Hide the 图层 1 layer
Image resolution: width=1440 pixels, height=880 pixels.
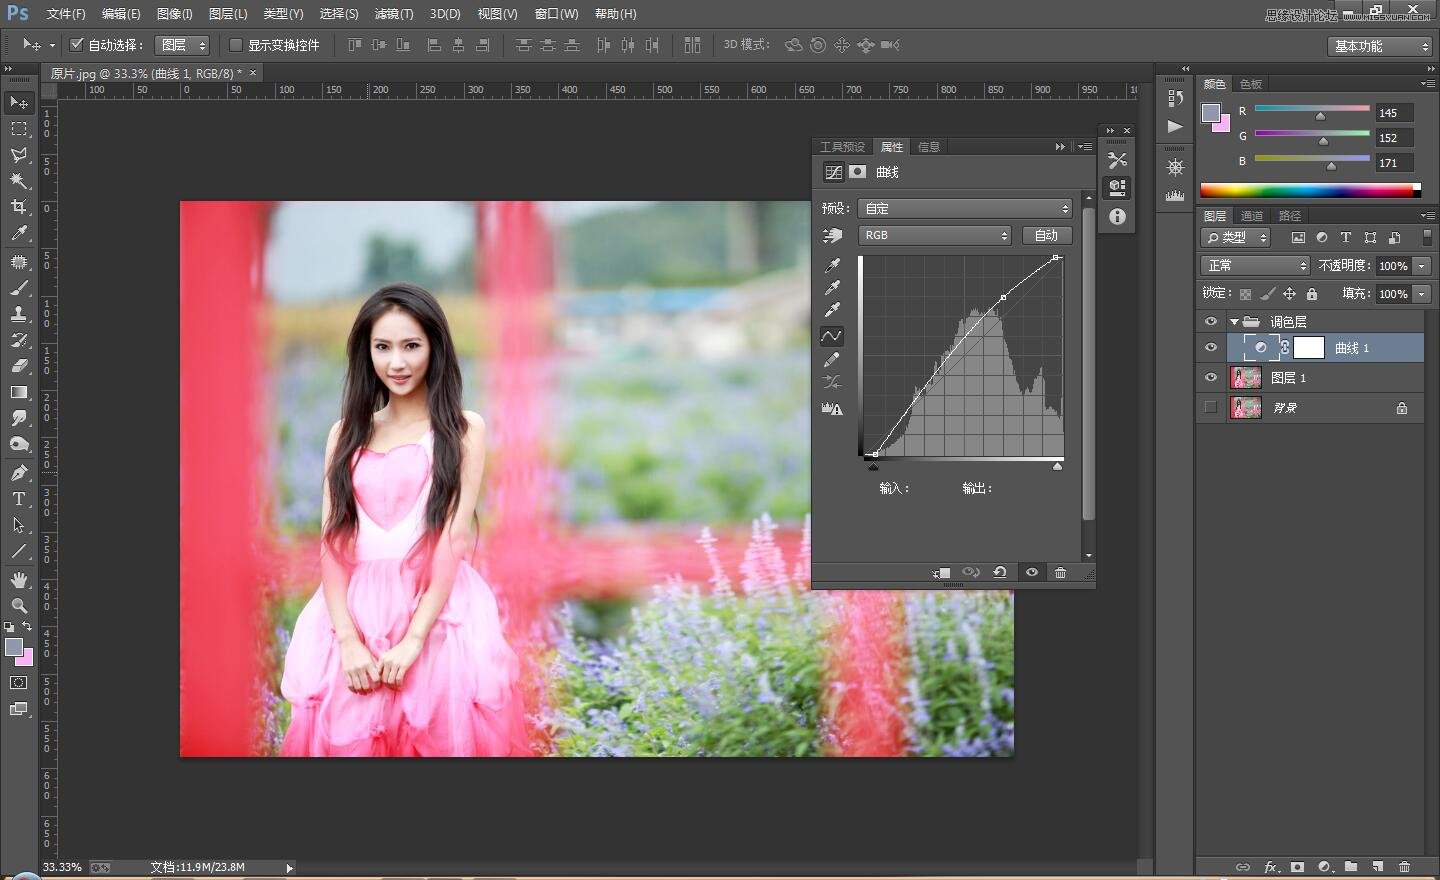1211,378
